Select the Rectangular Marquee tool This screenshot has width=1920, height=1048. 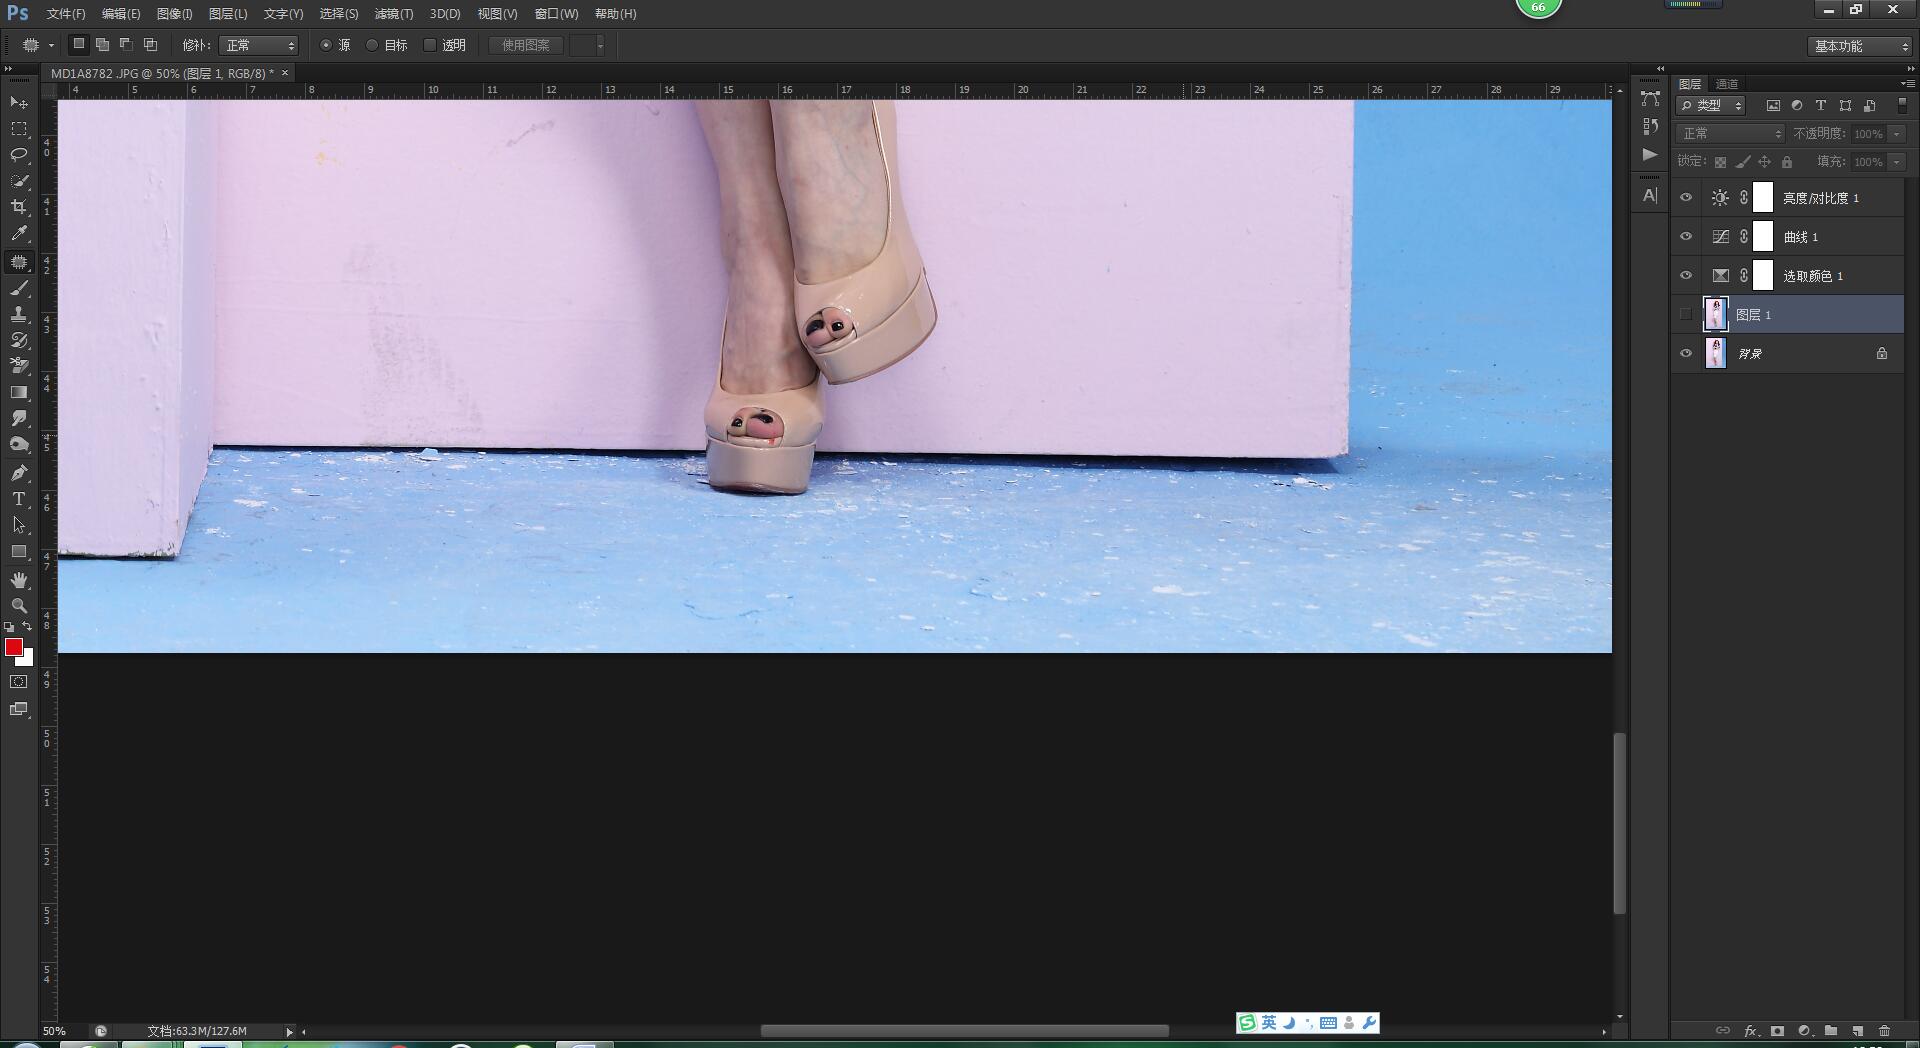point(19,129)
